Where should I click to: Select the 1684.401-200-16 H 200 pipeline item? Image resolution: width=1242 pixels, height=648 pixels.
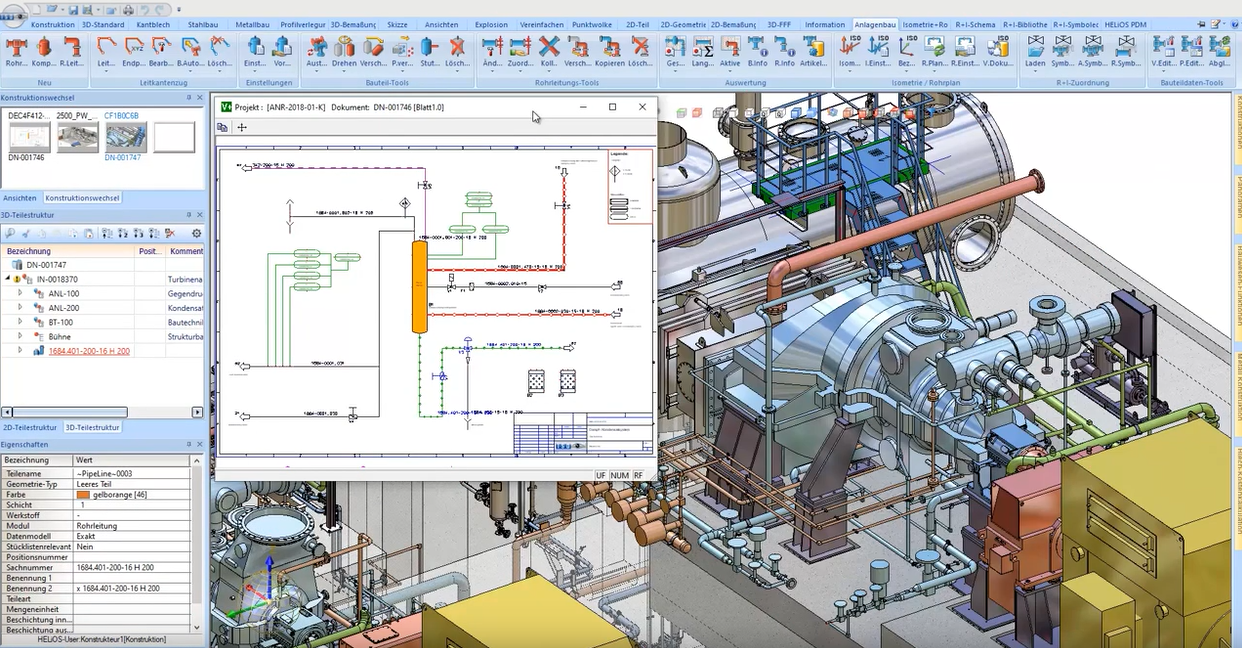pyautogui.click(x=89, y=351)
